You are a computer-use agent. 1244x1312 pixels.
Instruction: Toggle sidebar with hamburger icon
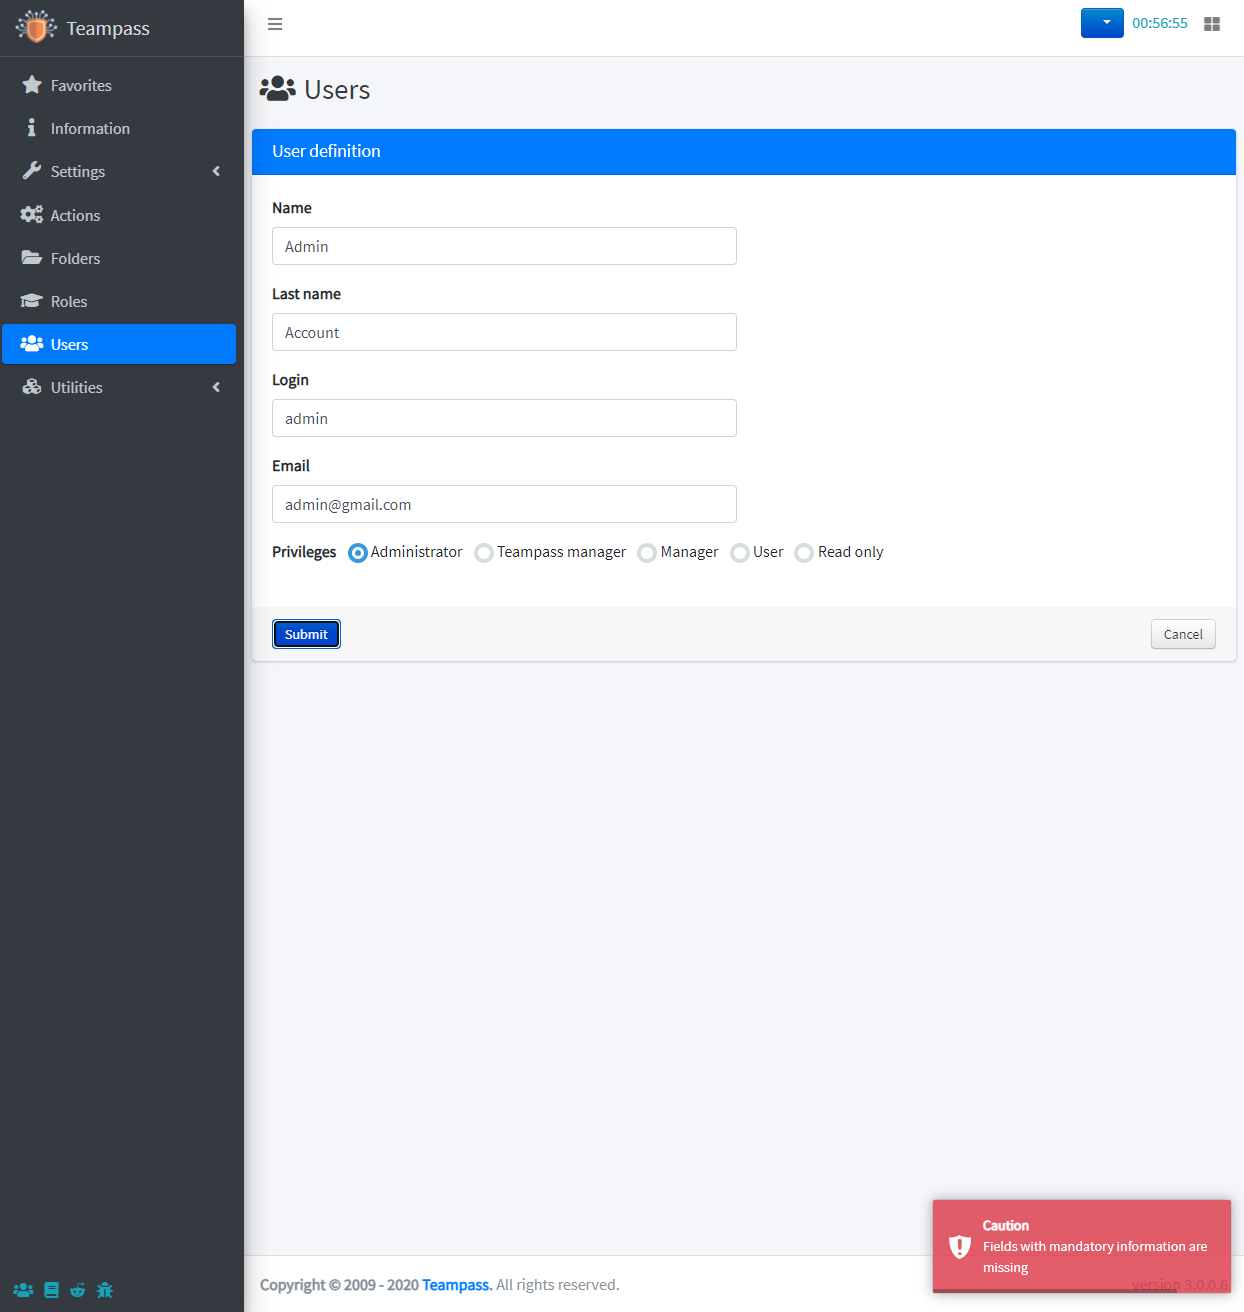coord(275,24)
